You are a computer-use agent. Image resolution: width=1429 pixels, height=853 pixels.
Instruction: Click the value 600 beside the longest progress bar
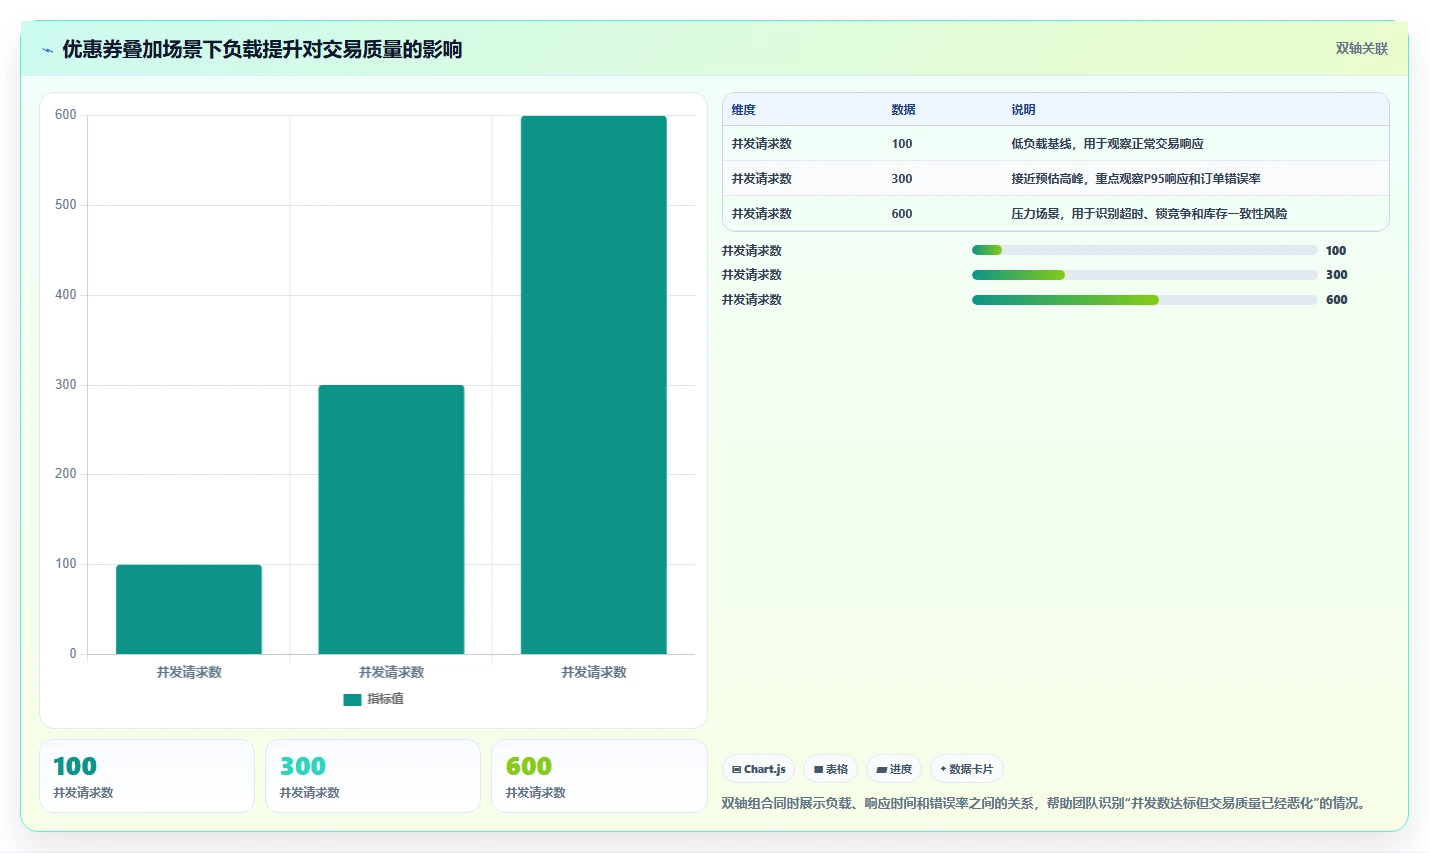tap(1336, 300)
